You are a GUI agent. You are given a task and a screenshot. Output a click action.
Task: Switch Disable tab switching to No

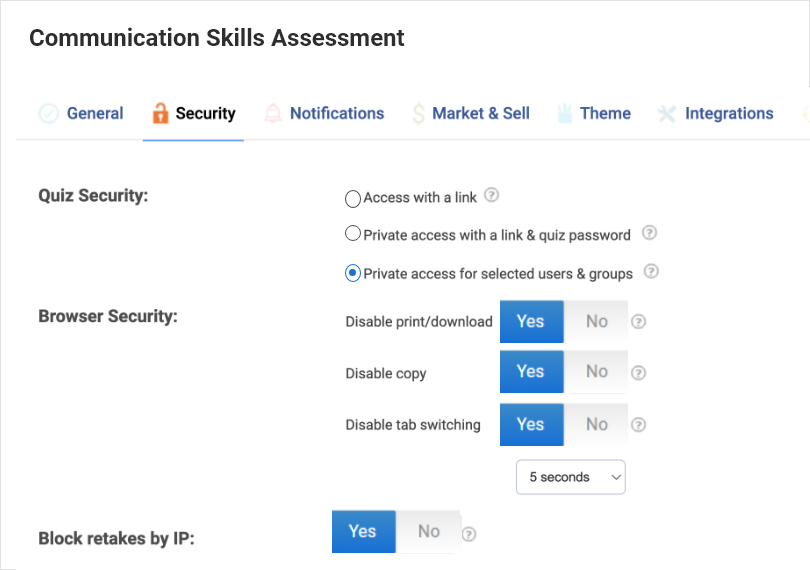[597, 424]
